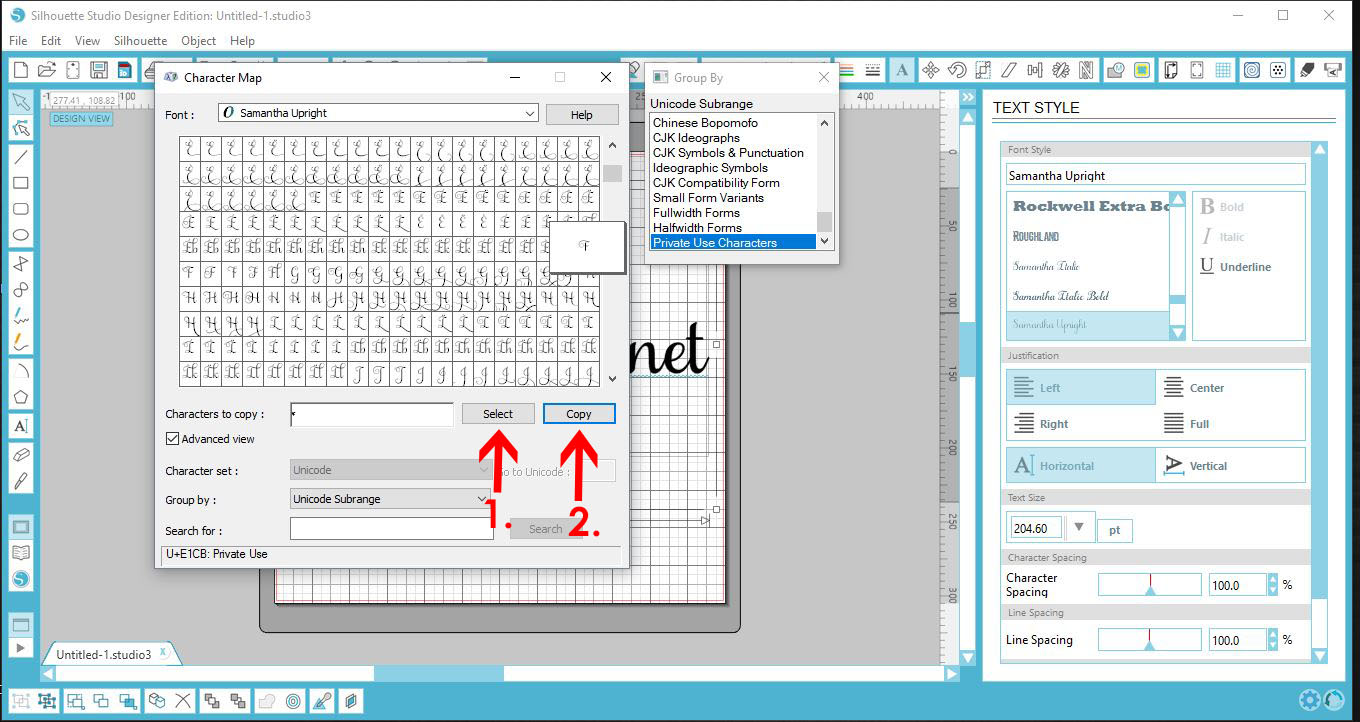This screenshot has width=1360, height=722.
Task: Toggle Underline text style
Action: point(1236,267)
